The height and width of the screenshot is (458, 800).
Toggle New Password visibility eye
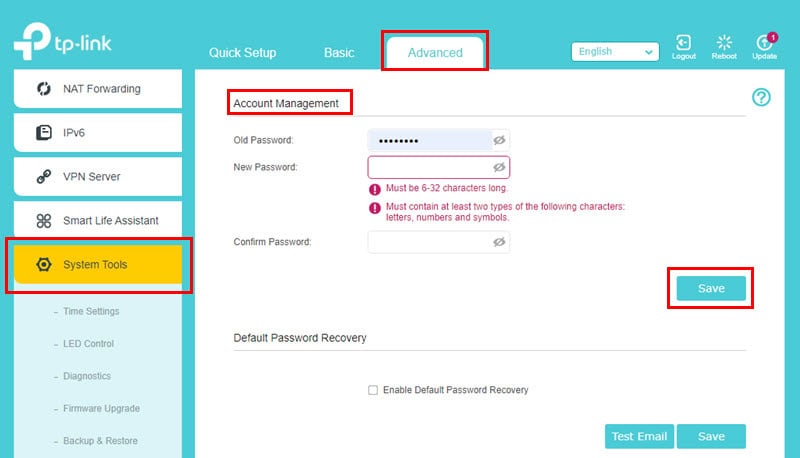tap(499, 167)
